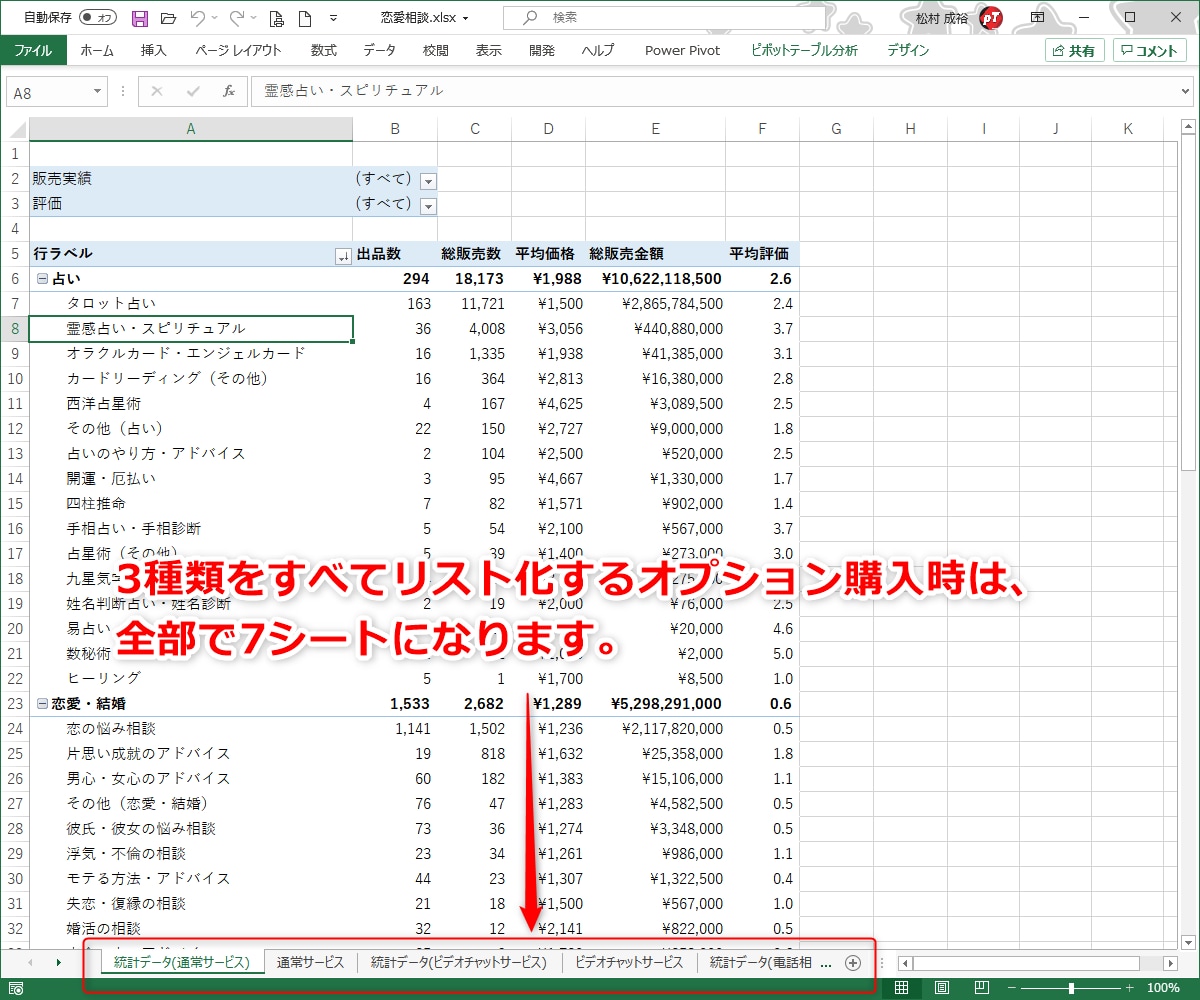Toggle the 自動保存 autosave switch

pos(98,18)
